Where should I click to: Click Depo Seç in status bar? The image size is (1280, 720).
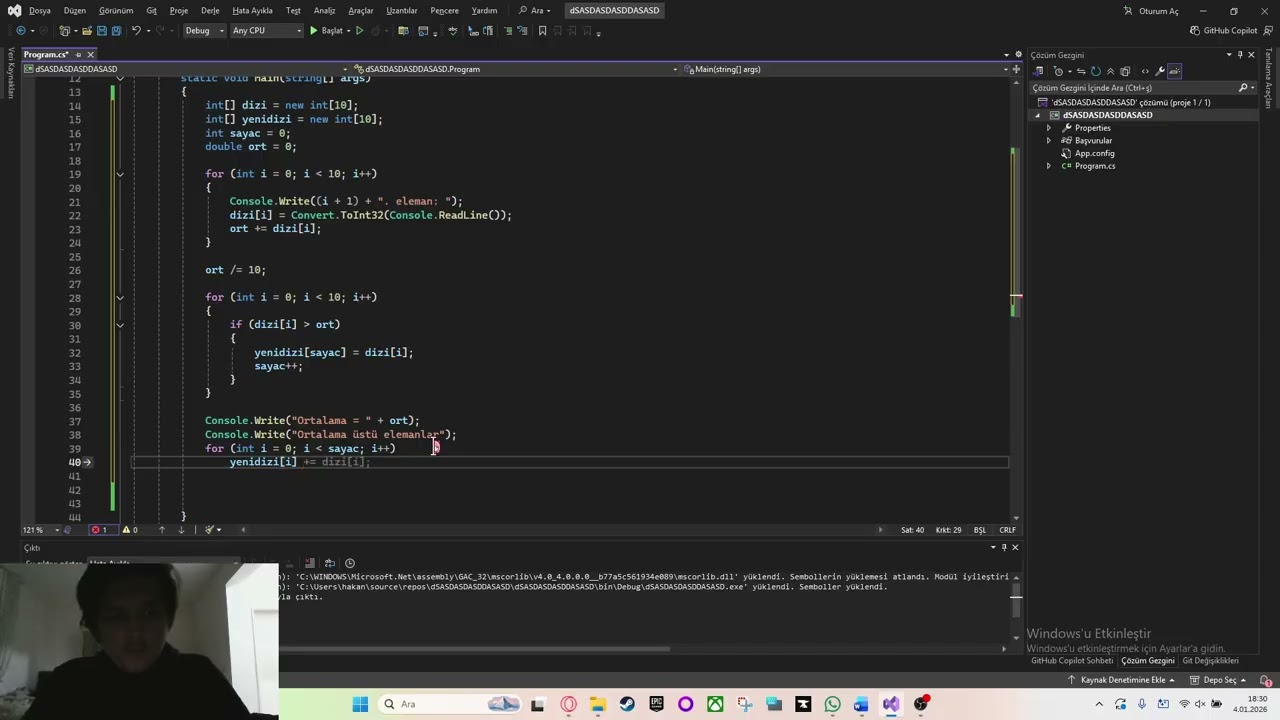point(1219,680)
